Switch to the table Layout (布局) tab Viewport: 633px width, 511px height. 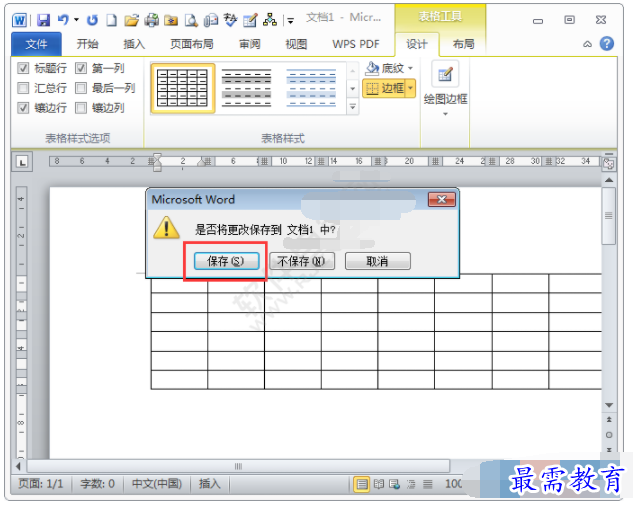click(x=463, y=44)
